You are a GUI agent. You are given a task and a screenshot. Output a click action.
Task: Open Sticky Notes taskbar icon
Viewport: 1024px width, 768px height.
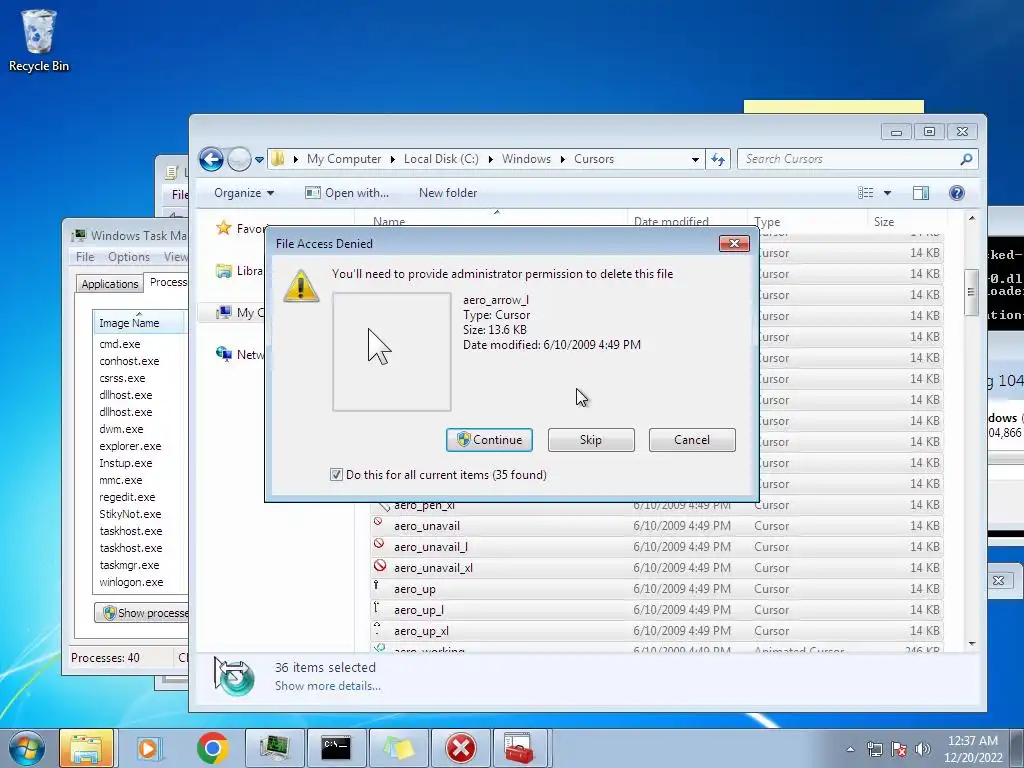[399, 748]
